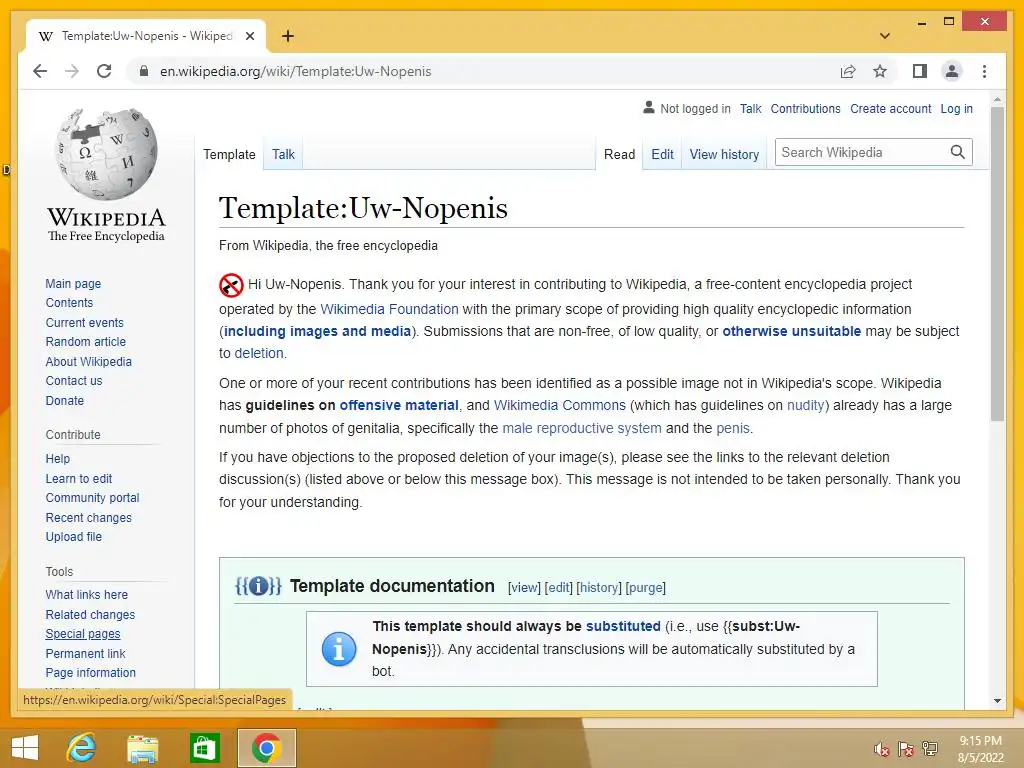Open the View history tab
Viewport: 1024px width, 768px height.
(x=724, y=155)
